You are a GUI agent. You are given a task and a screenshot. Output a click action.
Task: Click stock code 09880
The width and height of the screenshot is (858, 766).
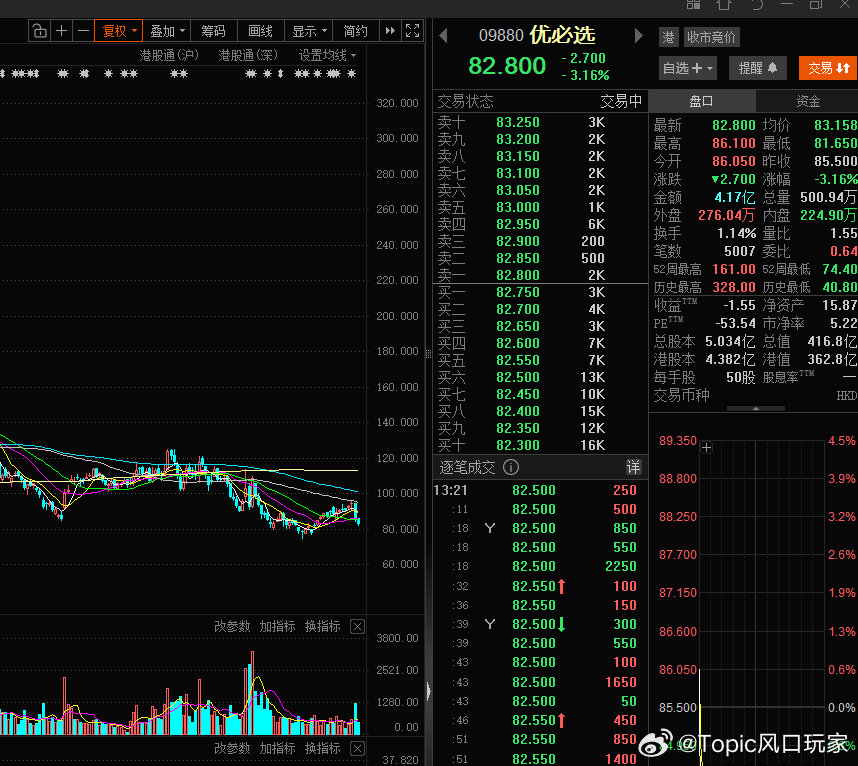pyautogui.click(x=501, y=36)
